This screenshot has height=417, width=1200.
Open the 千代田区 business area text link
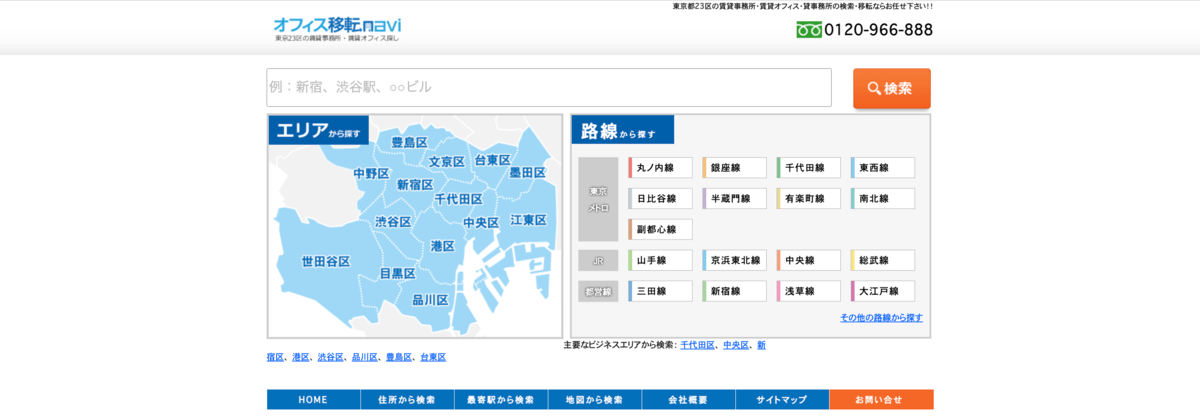[x=697, y=345]
